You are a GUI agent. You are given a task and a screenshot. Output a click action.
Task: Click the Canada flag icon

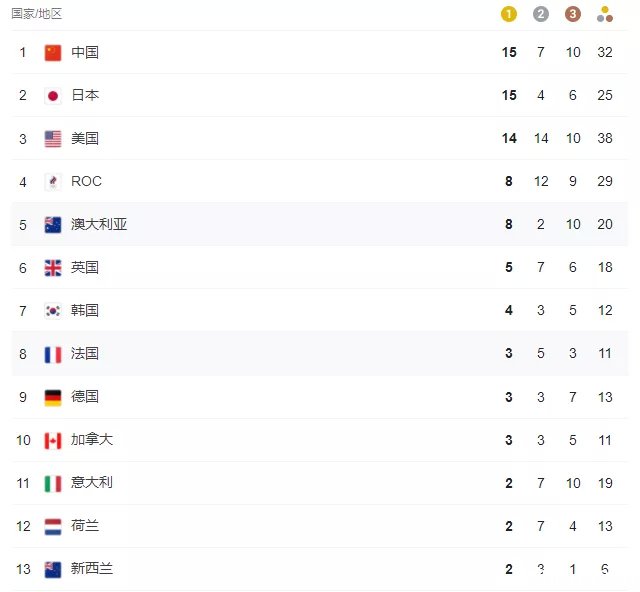pos(53,441)
